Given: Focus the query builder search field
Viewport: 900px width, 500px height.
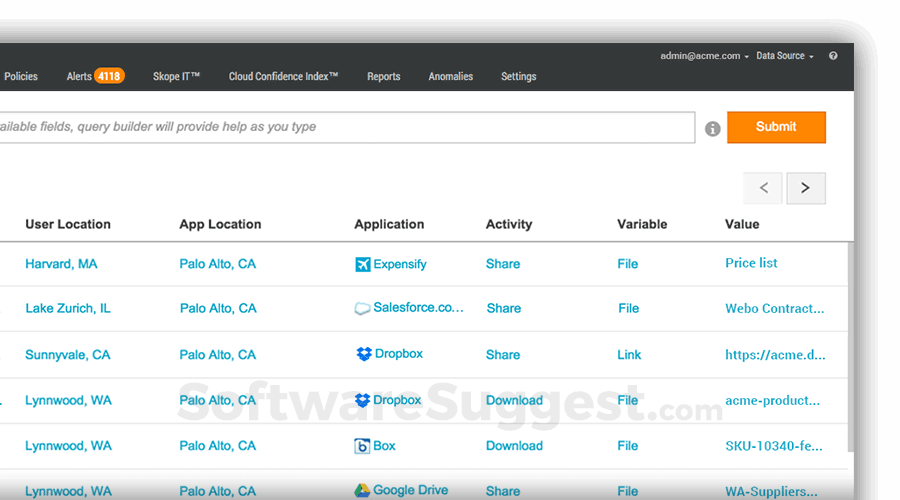Looking at the screenshot, I should [x=347, y=127].
